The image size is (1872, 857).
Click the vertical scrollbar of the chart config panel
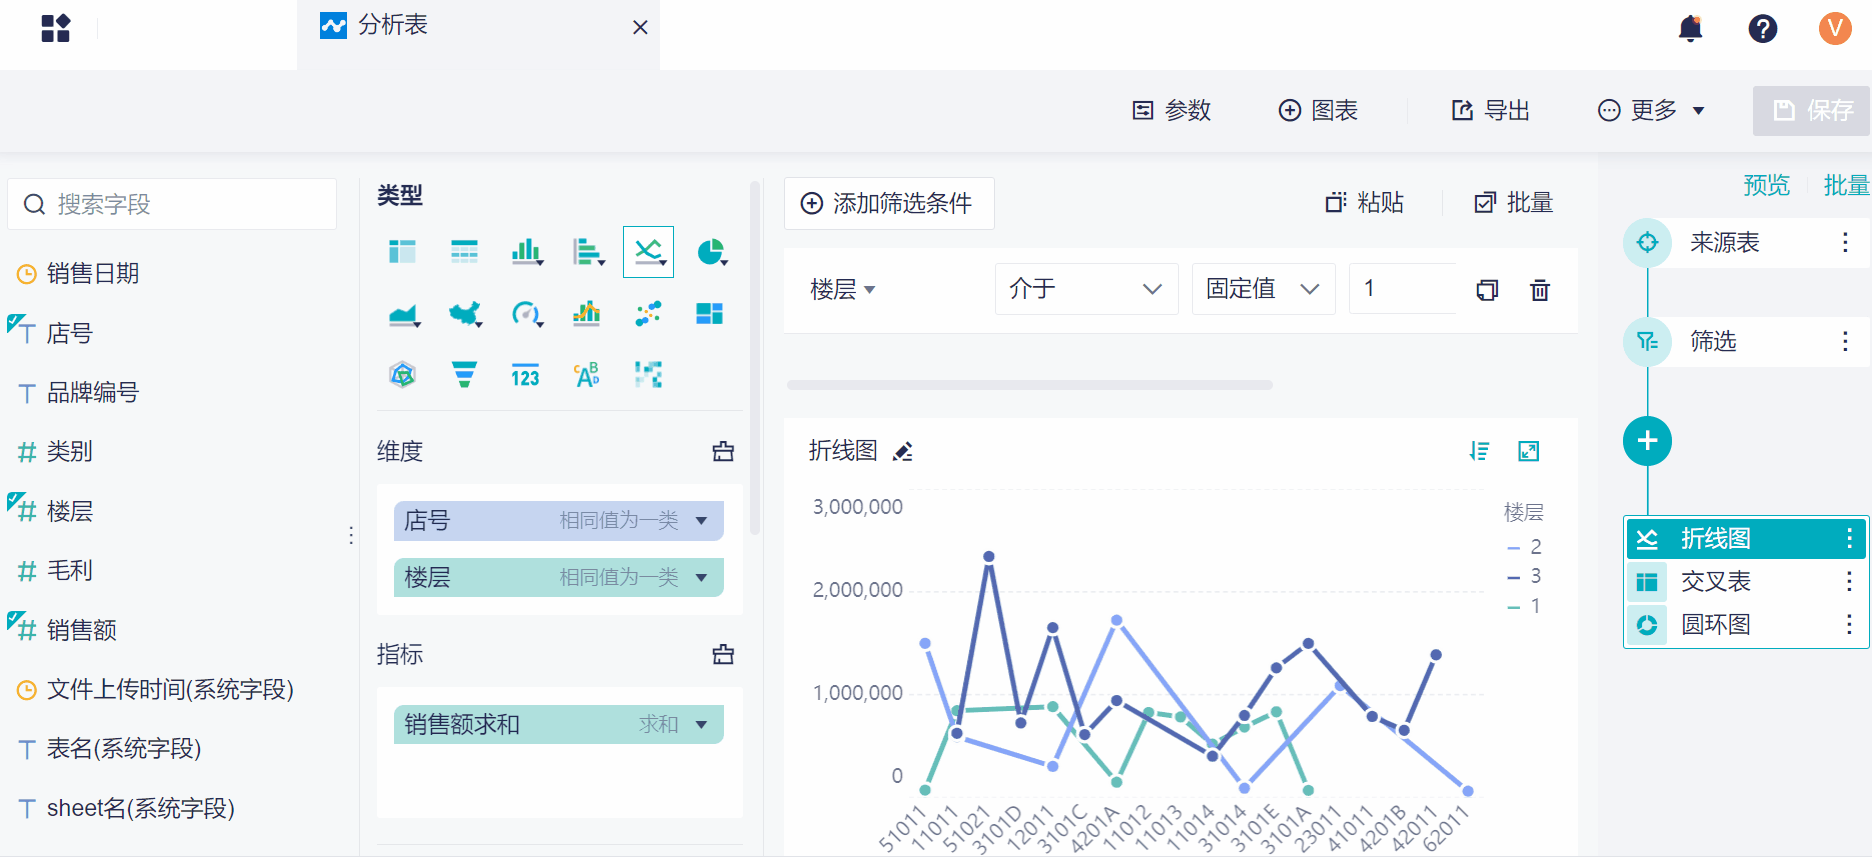coord(755,358)
